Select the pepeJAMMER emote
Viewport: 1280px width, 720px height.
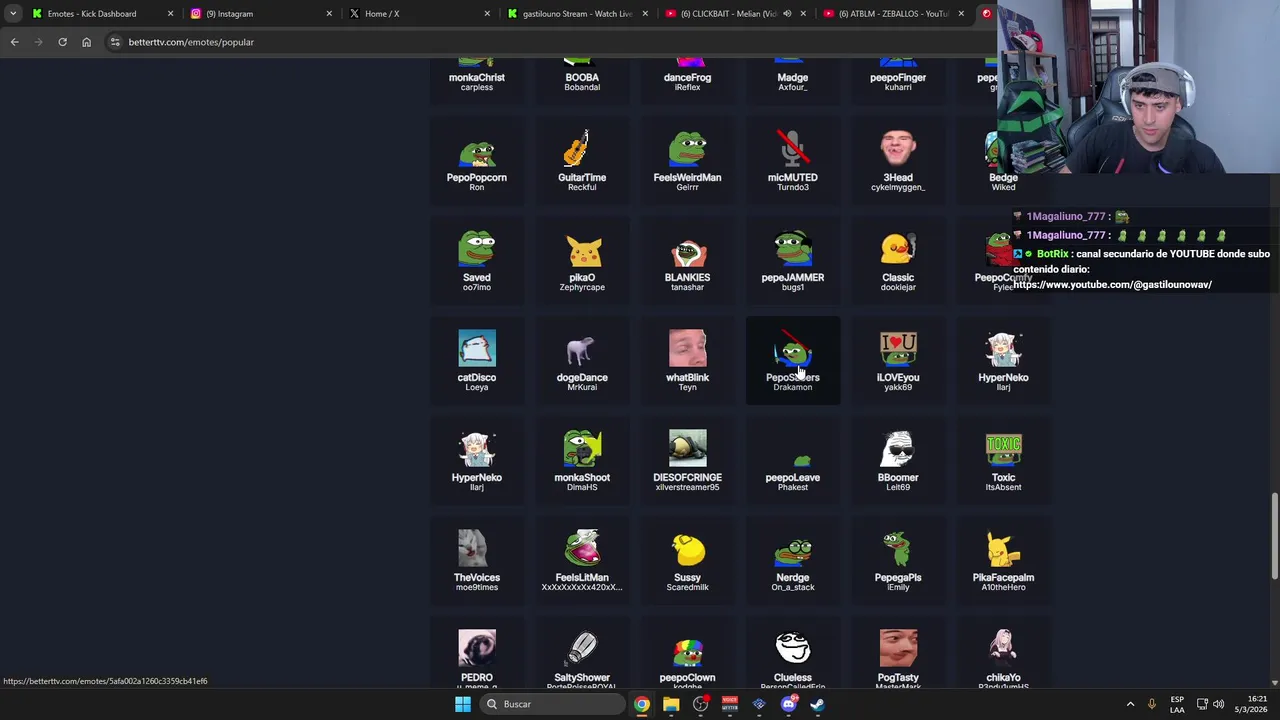coord(793,260)
